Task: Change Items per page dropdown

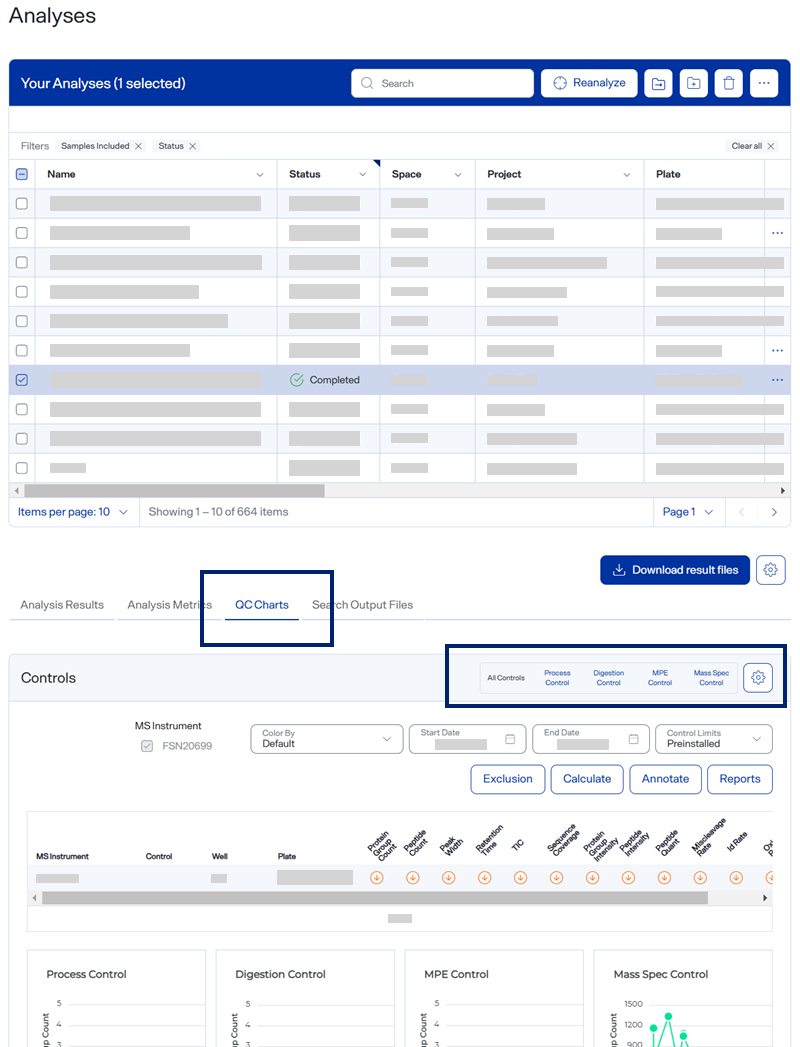Action: (x=73, y=512)
